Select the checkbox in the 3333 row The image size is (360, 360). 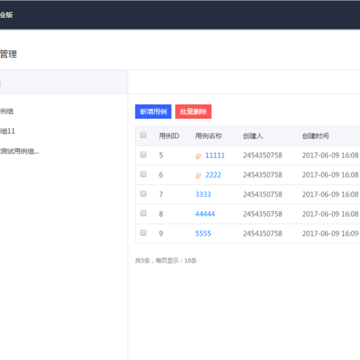(143, 194)
